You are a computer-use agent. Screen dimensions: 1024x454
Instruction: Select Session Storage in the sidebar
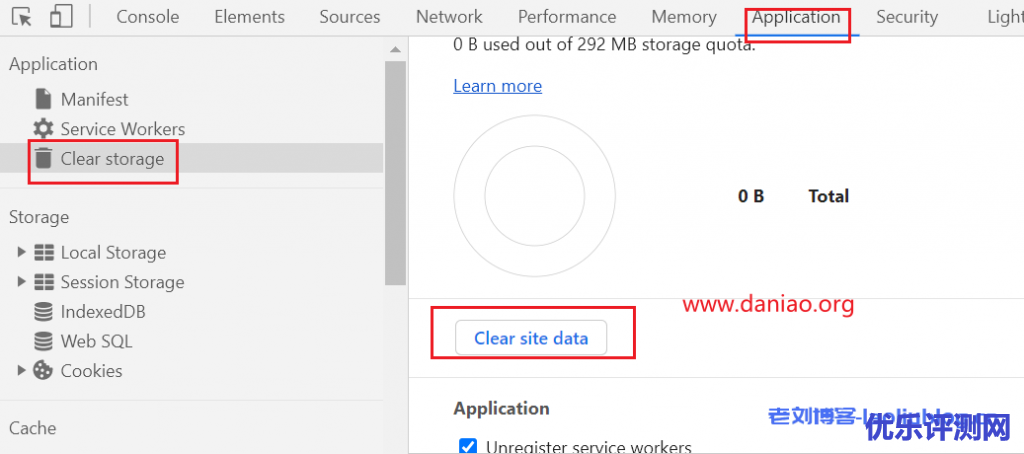coord(122,282)
